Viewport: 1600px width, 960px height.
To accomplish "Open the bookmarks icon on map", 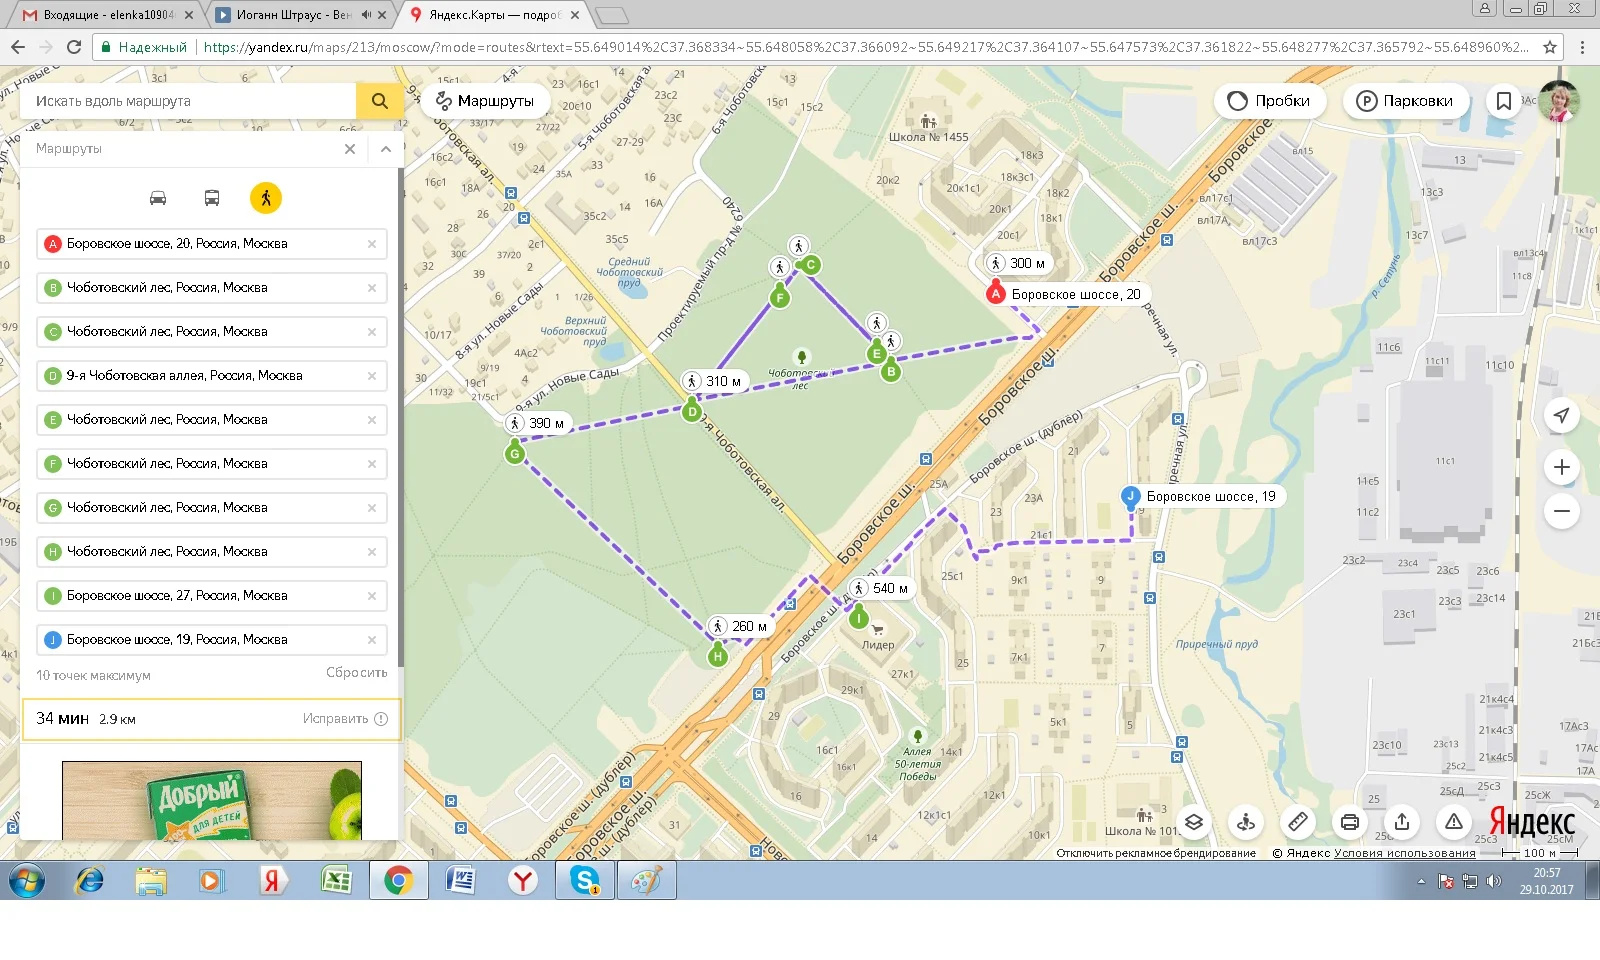I will click(x=1503, y=101).
